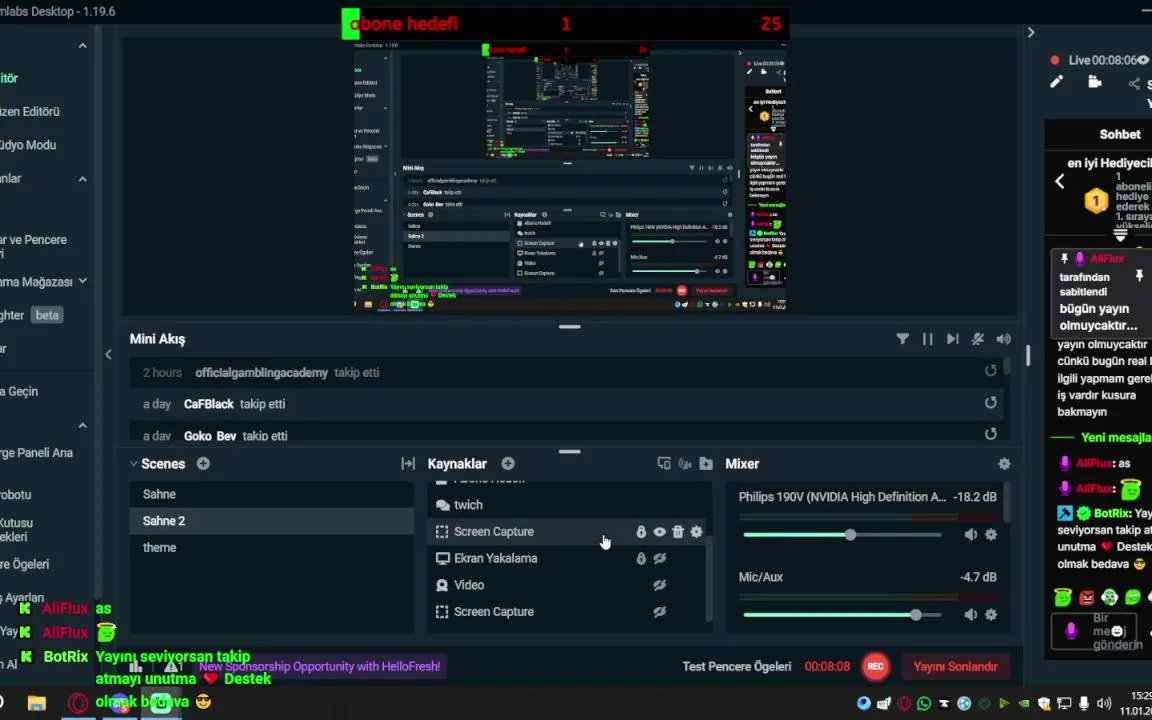Replay the CaFBlack follow alert
Viewport: 1152px width, 720px height.
click(990, 403)
